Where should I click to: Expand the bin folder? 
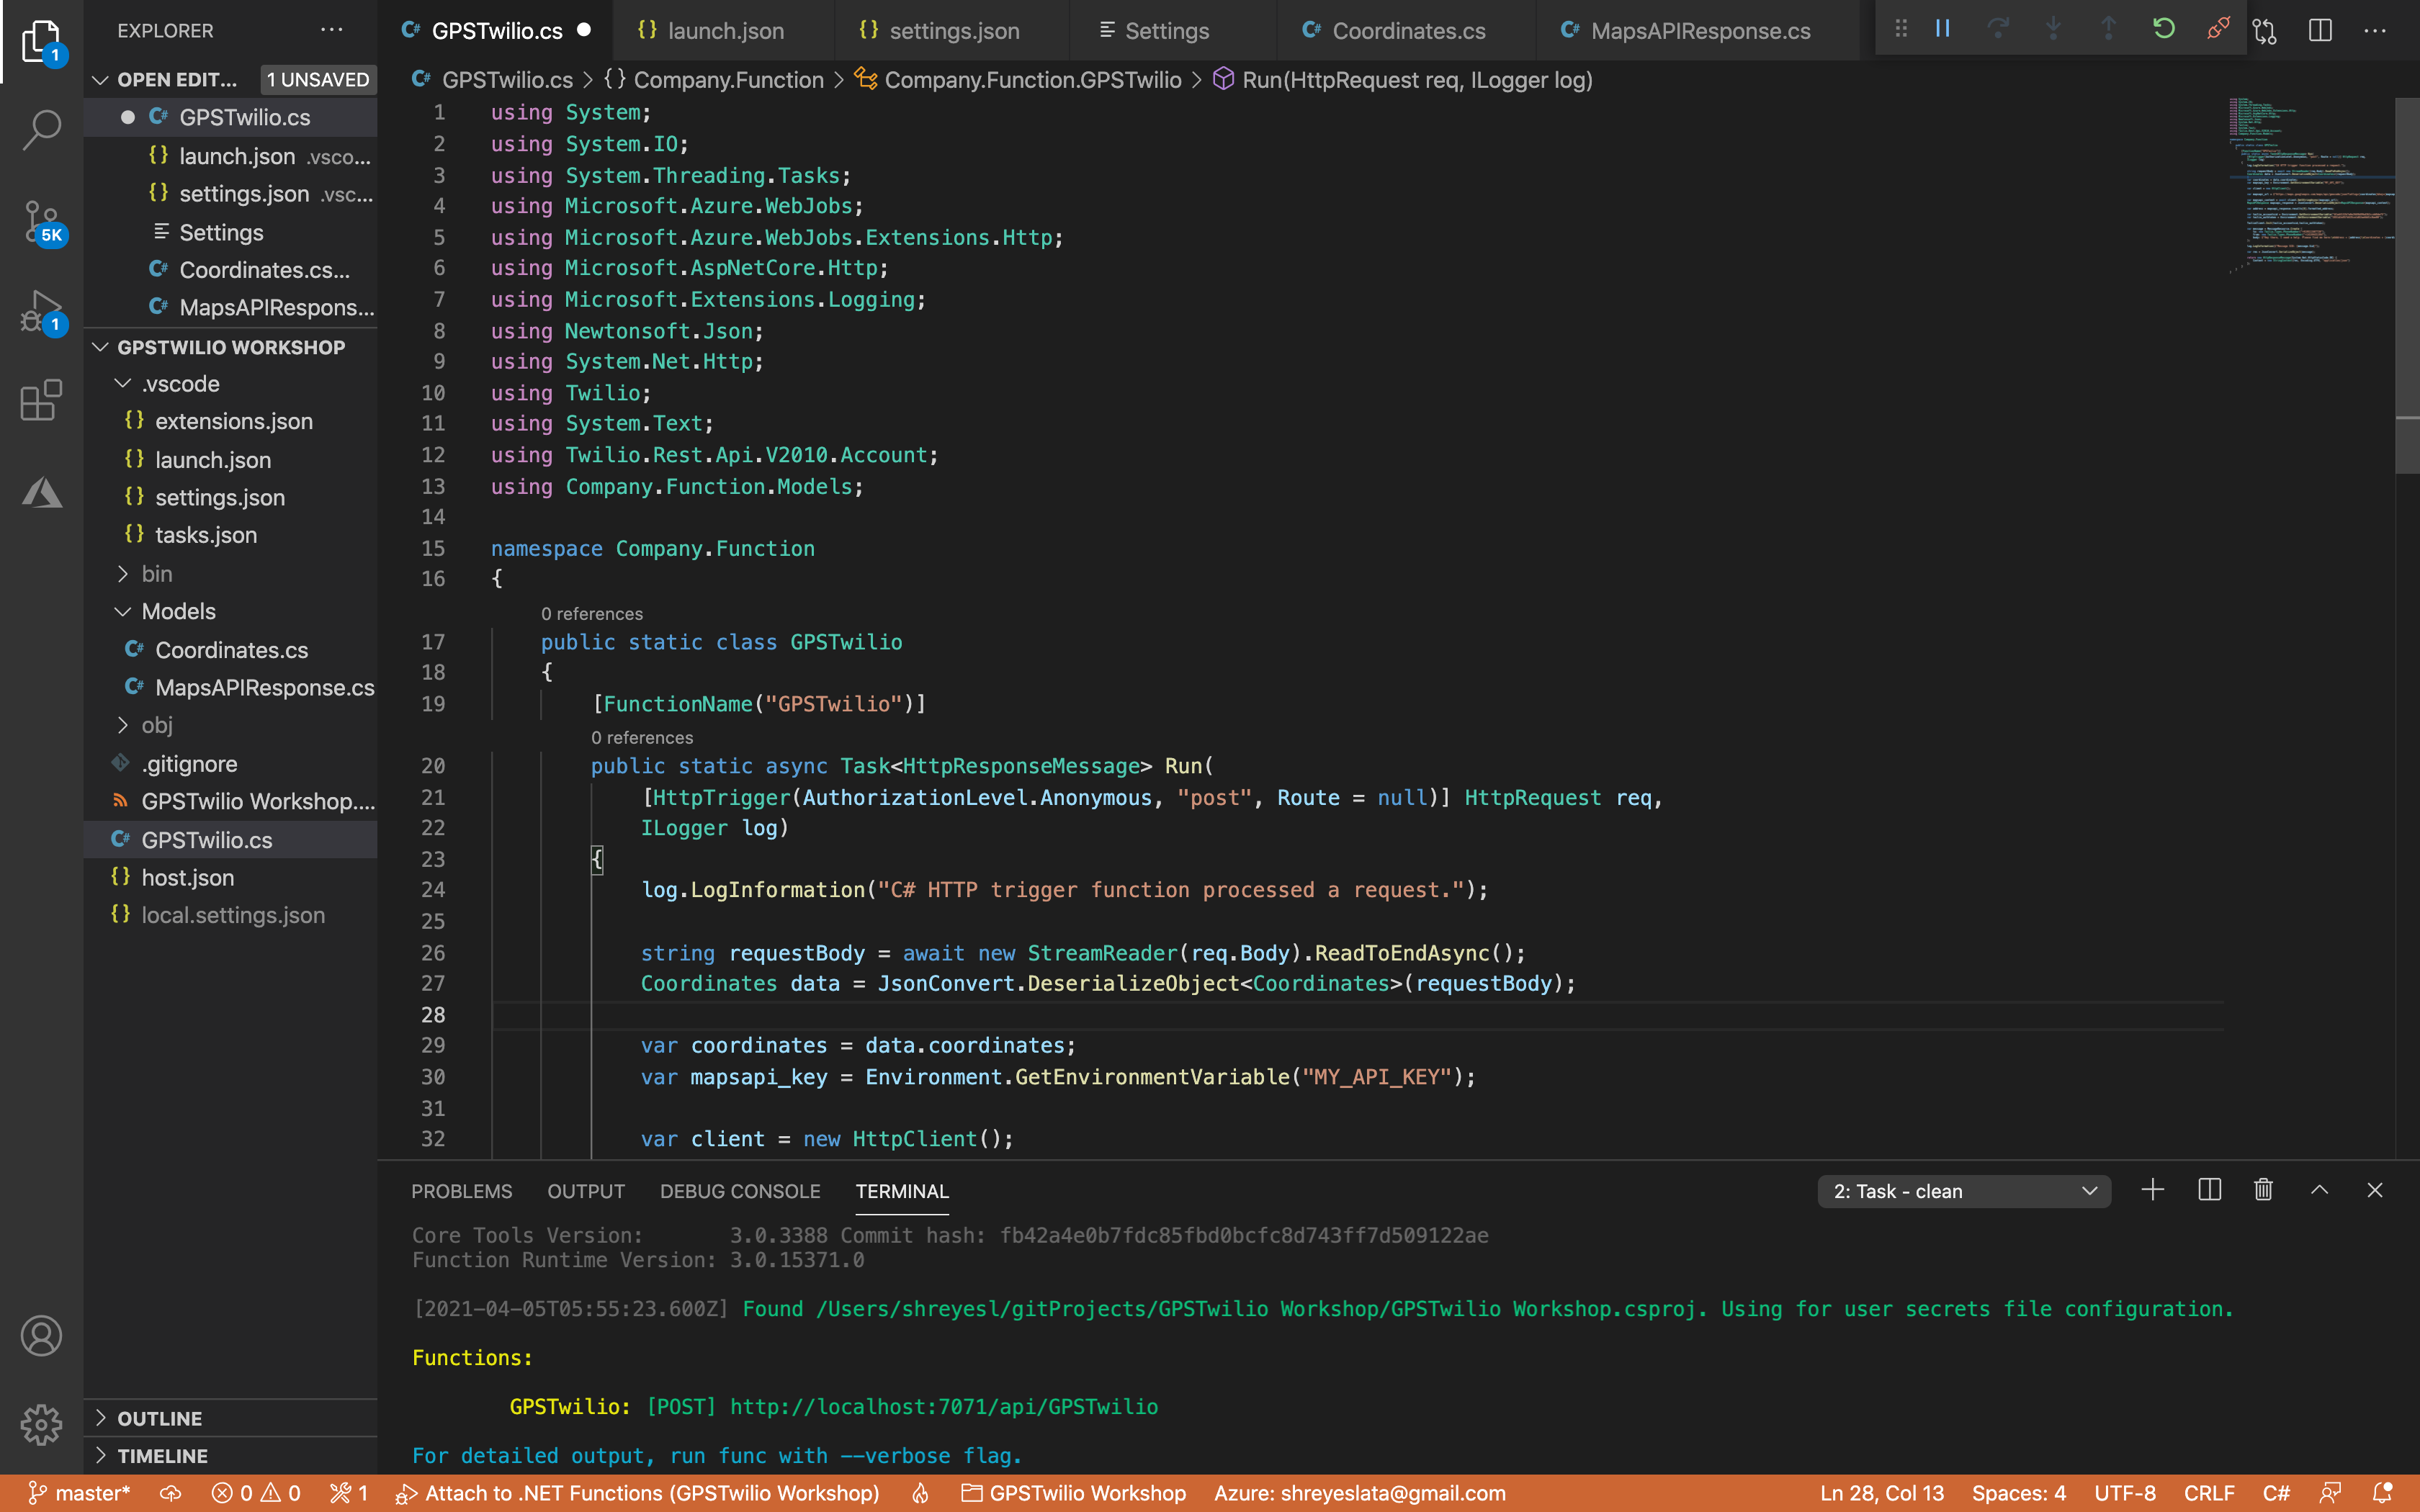[x=157, y=574]
